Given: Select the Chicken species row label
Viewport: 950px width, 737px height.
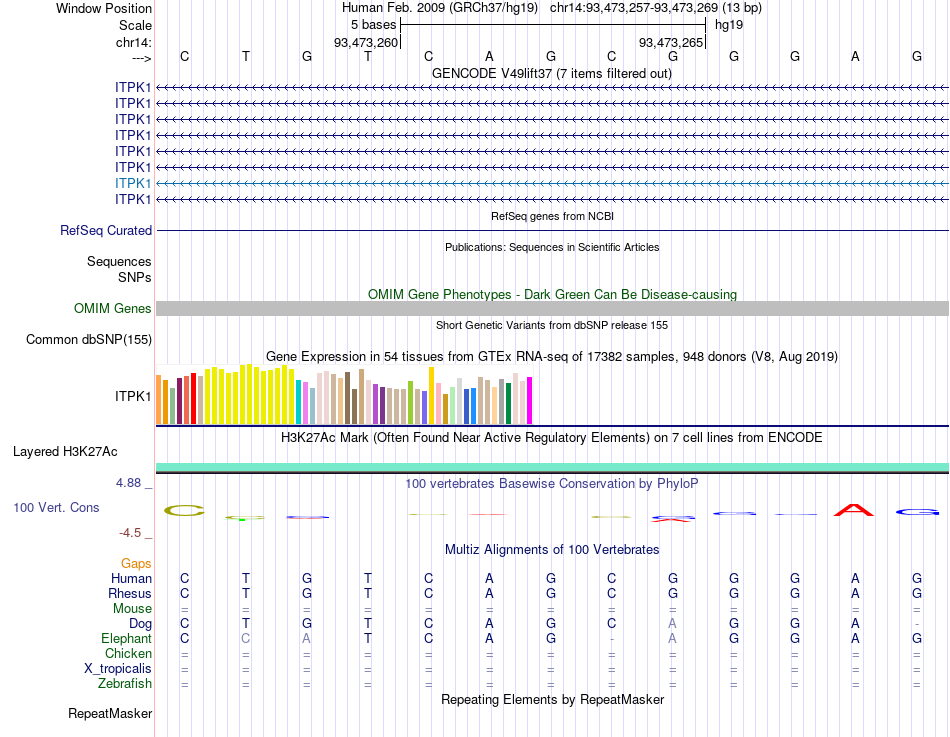Looking at the screenshot, I should (128, 653).
